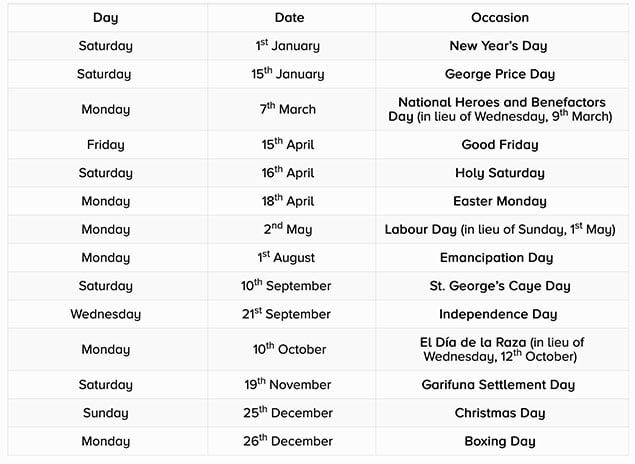Select the Boxing Day cell
Screen dimensions: 635x464
coord(499,441)
